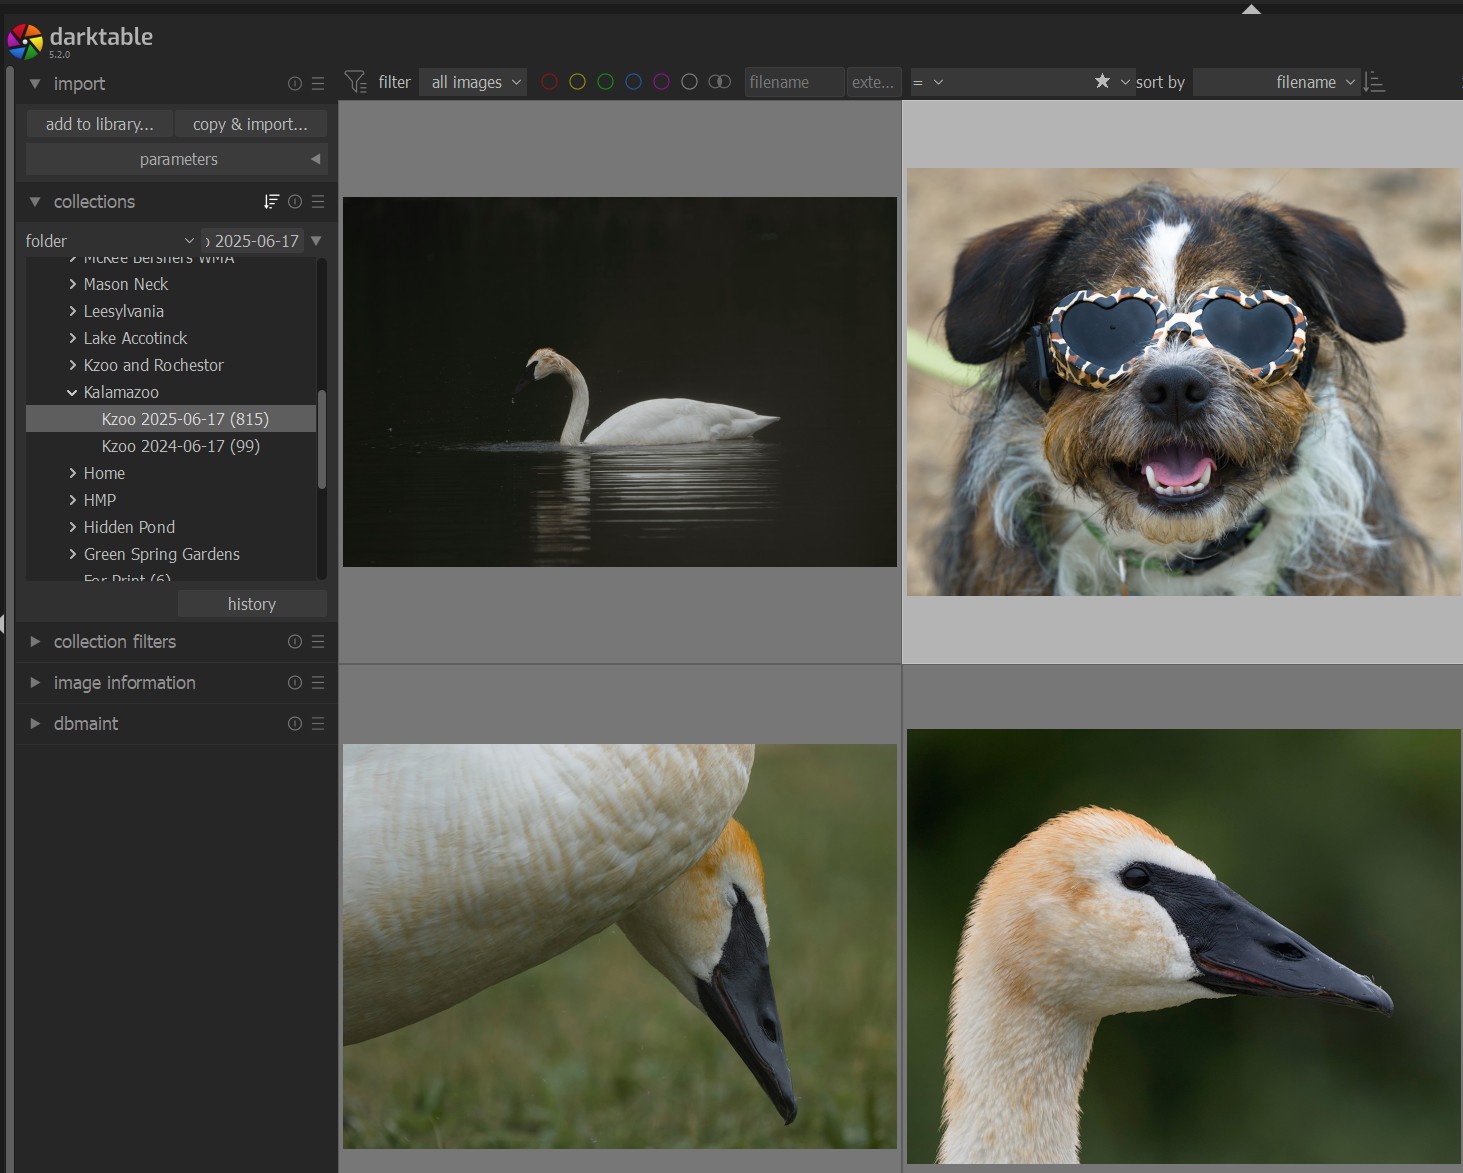Viewport: 1463px width, 1173px height.
Task: Toggle the color label and/or operator
Action: [719, 82]
